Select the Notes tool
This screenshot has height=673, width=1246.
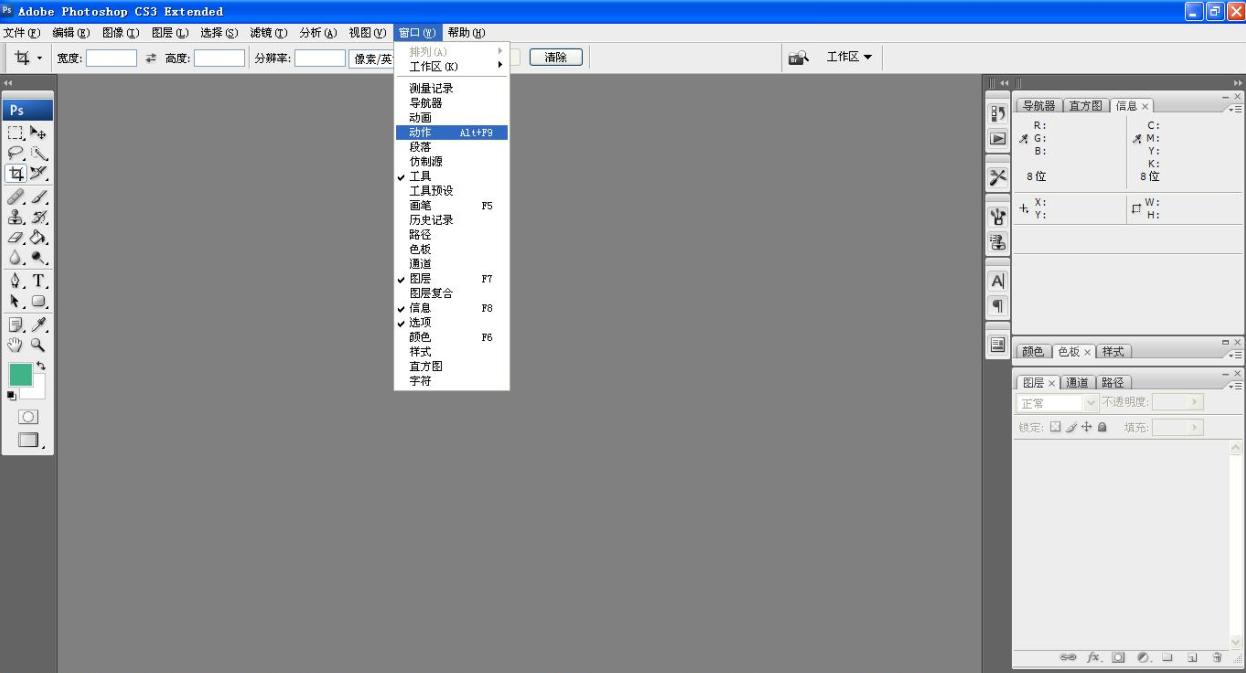pos(16,325)
